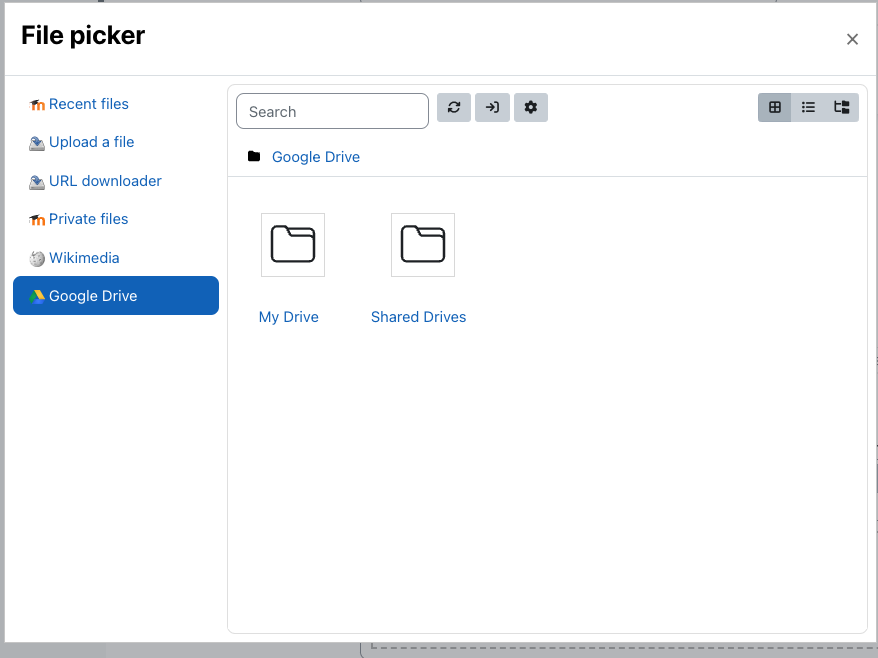Open the My Drive folder icon
878x658 pixels.
(x=293, y=245)
